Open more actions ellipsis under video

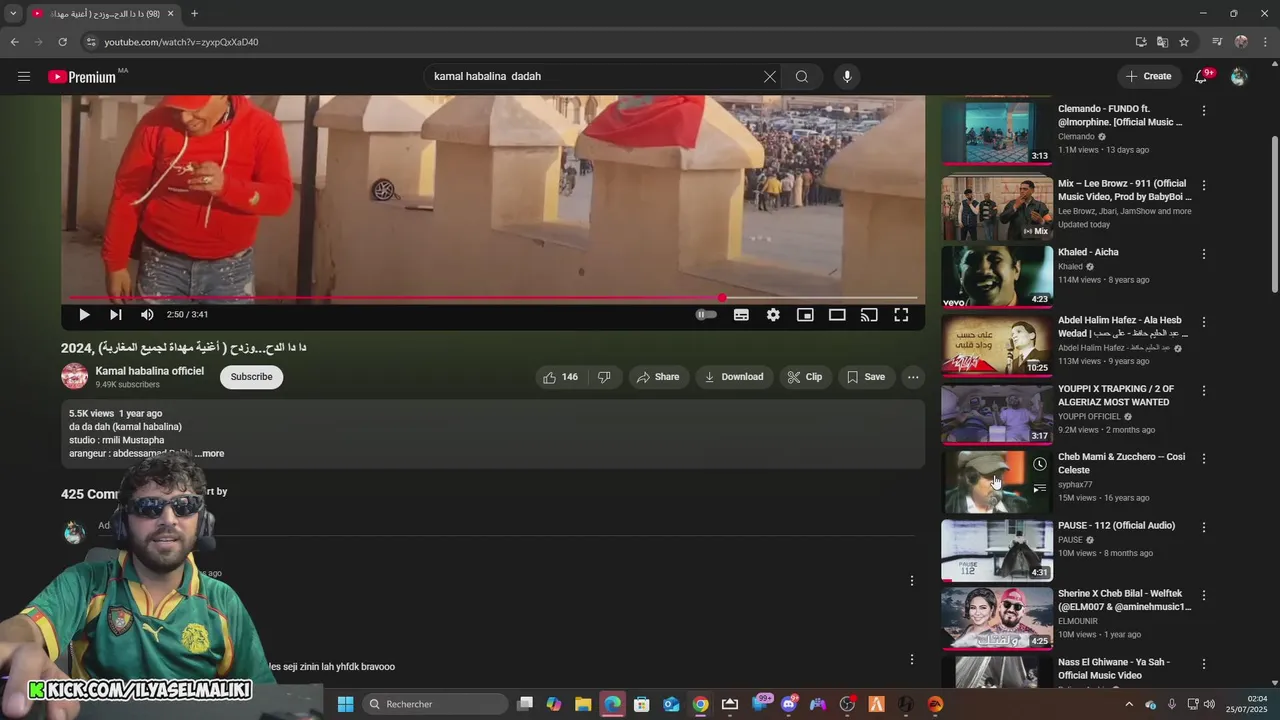click(913, 377)
